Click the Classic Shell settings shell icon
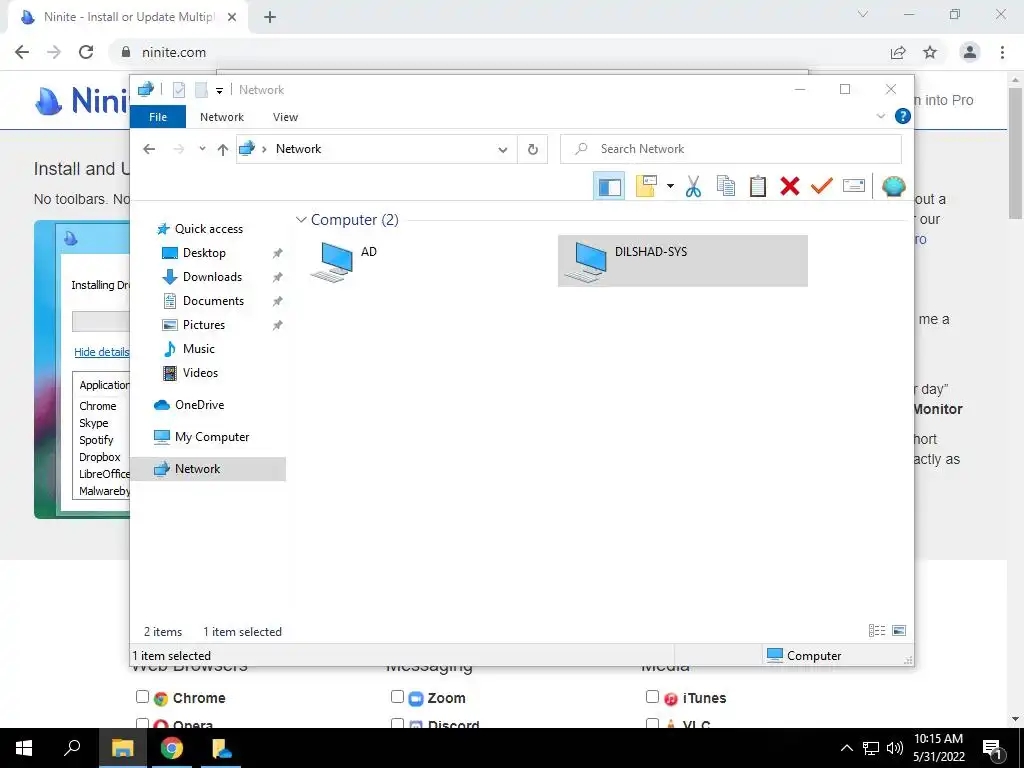This screenshot has height=768, width=1024. [x=893, y=187]
